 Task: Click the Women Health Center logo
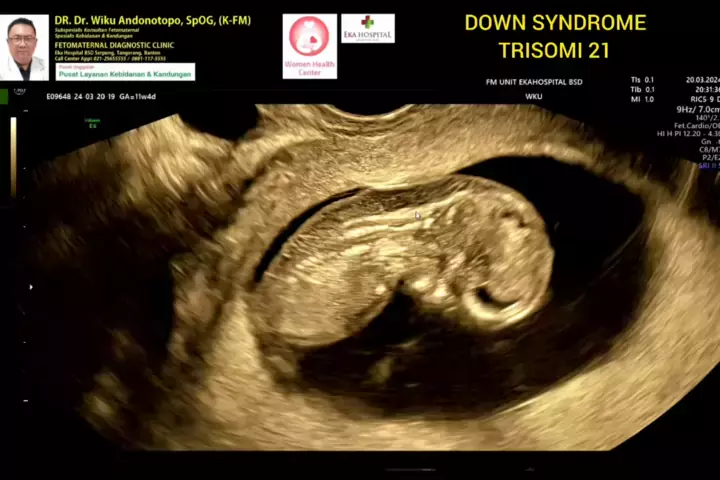[309, 45]
